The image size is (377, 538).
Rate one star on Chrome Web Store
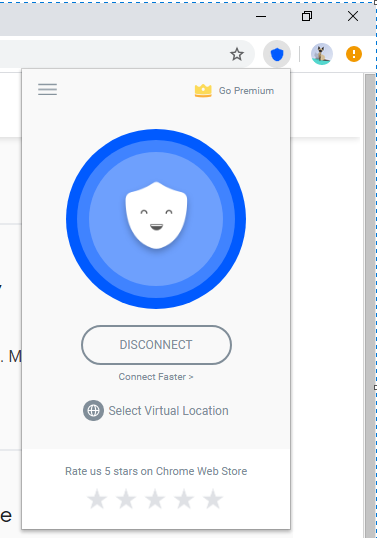pyautogui.click(x=97, y=499)
